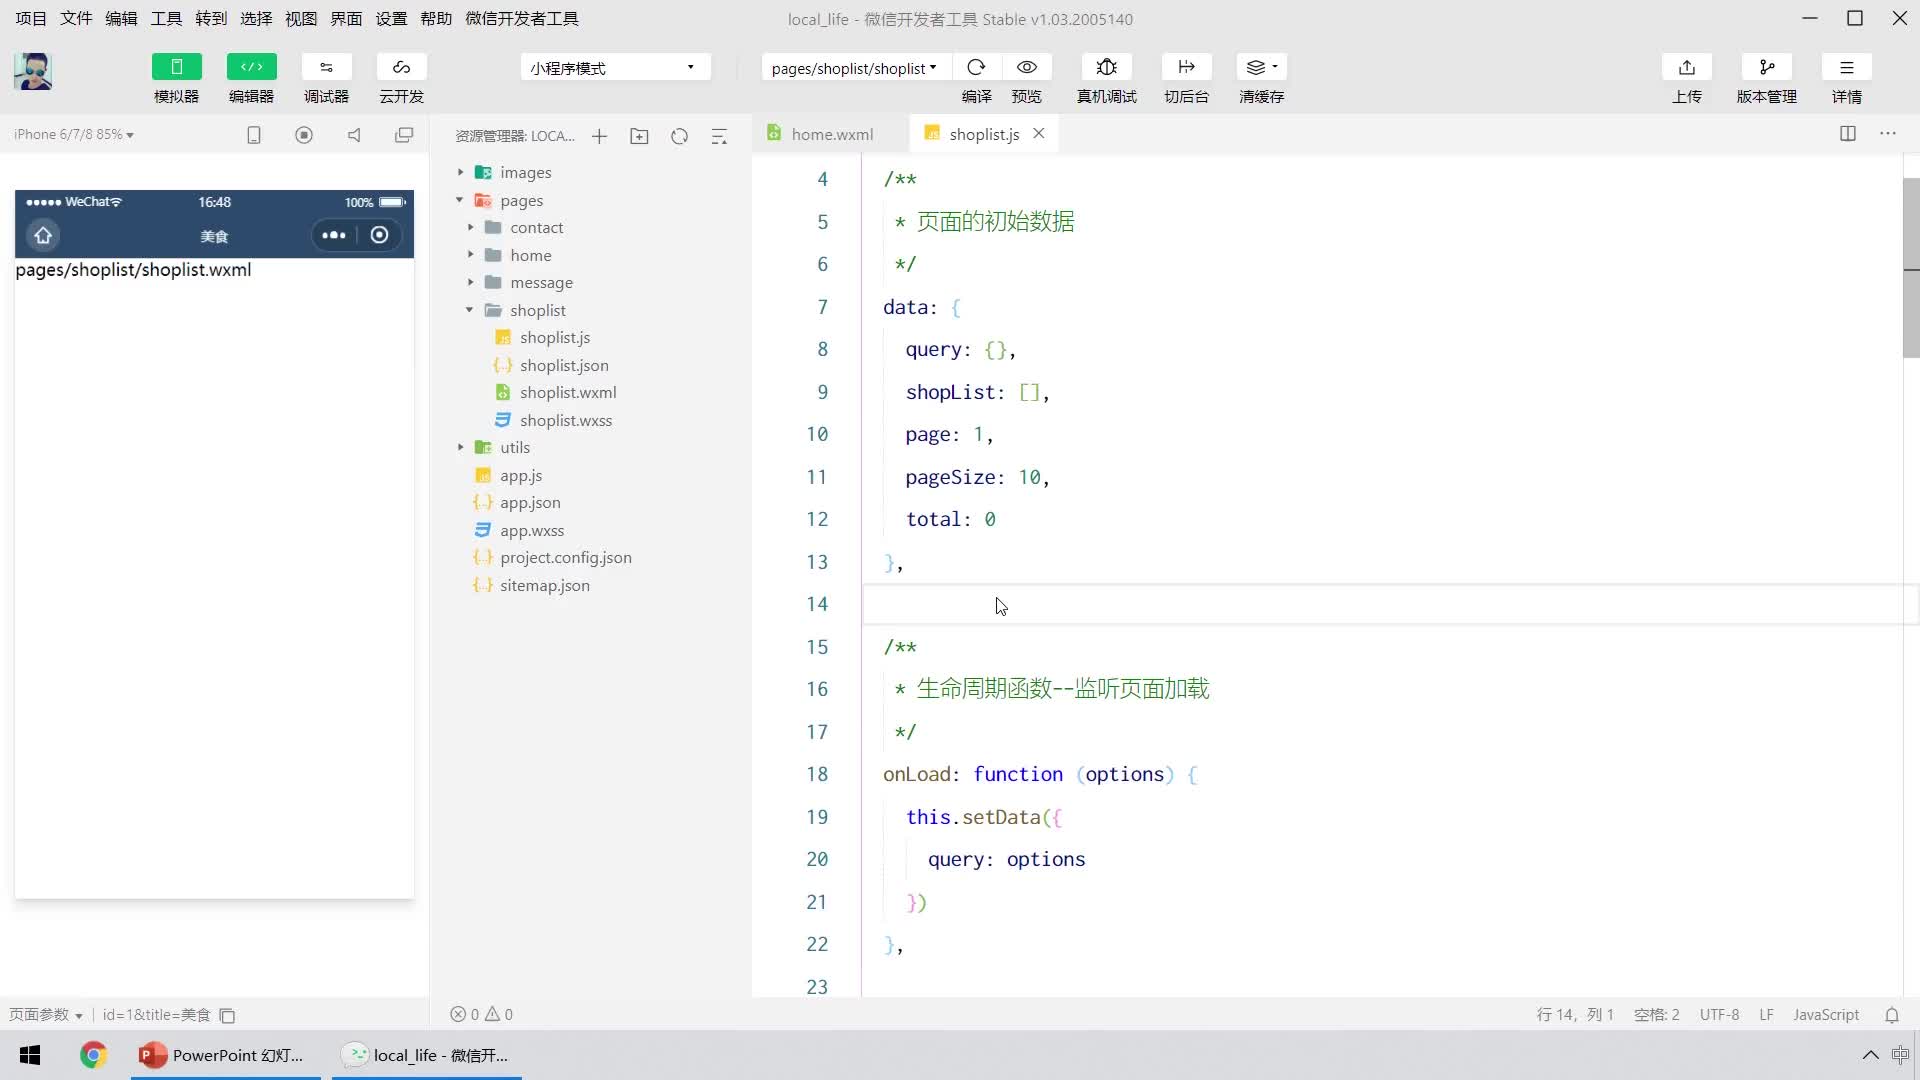Open the 项目 menu
This screenshot has height=1080, width=1920.
click(x=31, y=19)
